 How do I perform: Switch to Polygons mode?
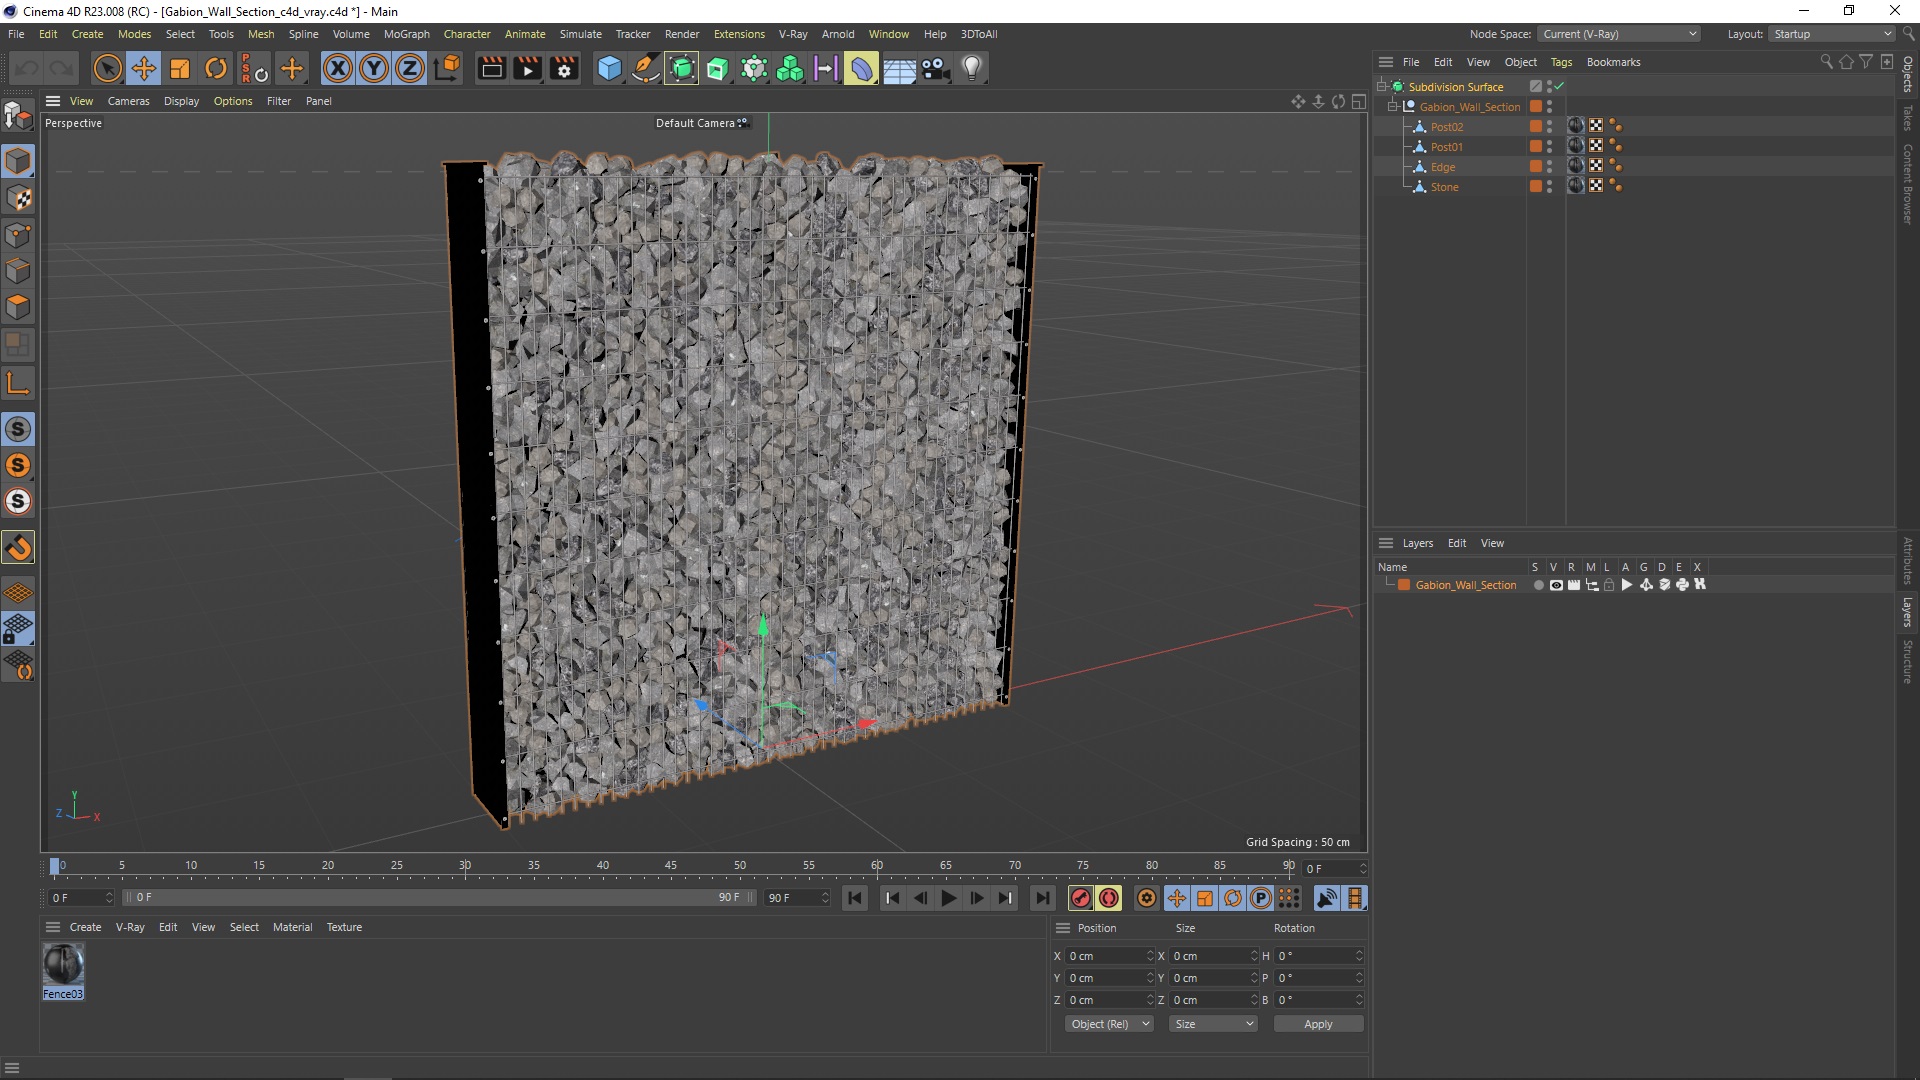[x=18, y=307]
